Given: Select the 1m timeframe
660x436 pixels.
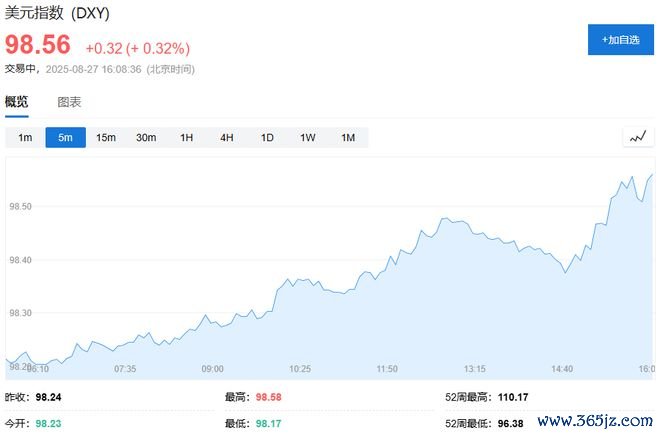Looking at the screenshot, I should tap(25, 138).
